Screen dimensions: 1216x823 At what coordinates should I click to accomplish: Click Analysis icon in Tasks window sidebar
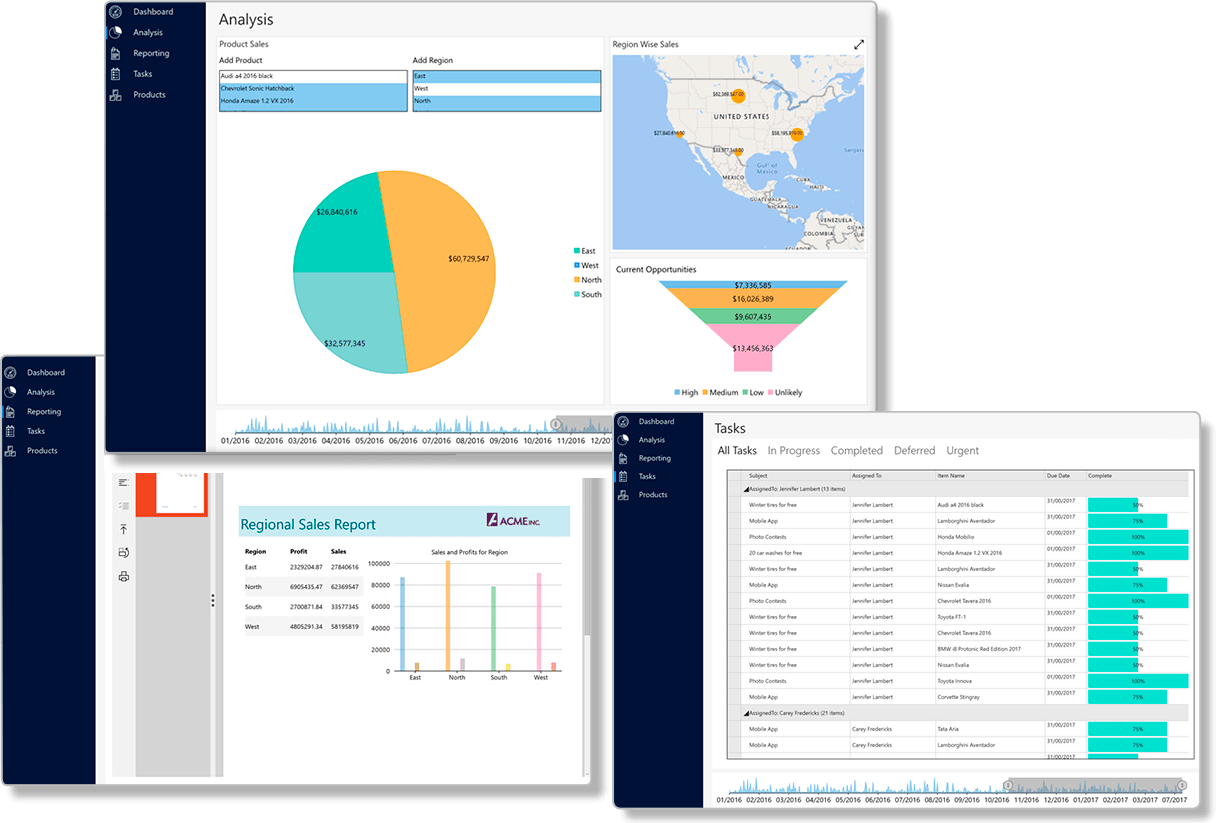pos(622,440)
